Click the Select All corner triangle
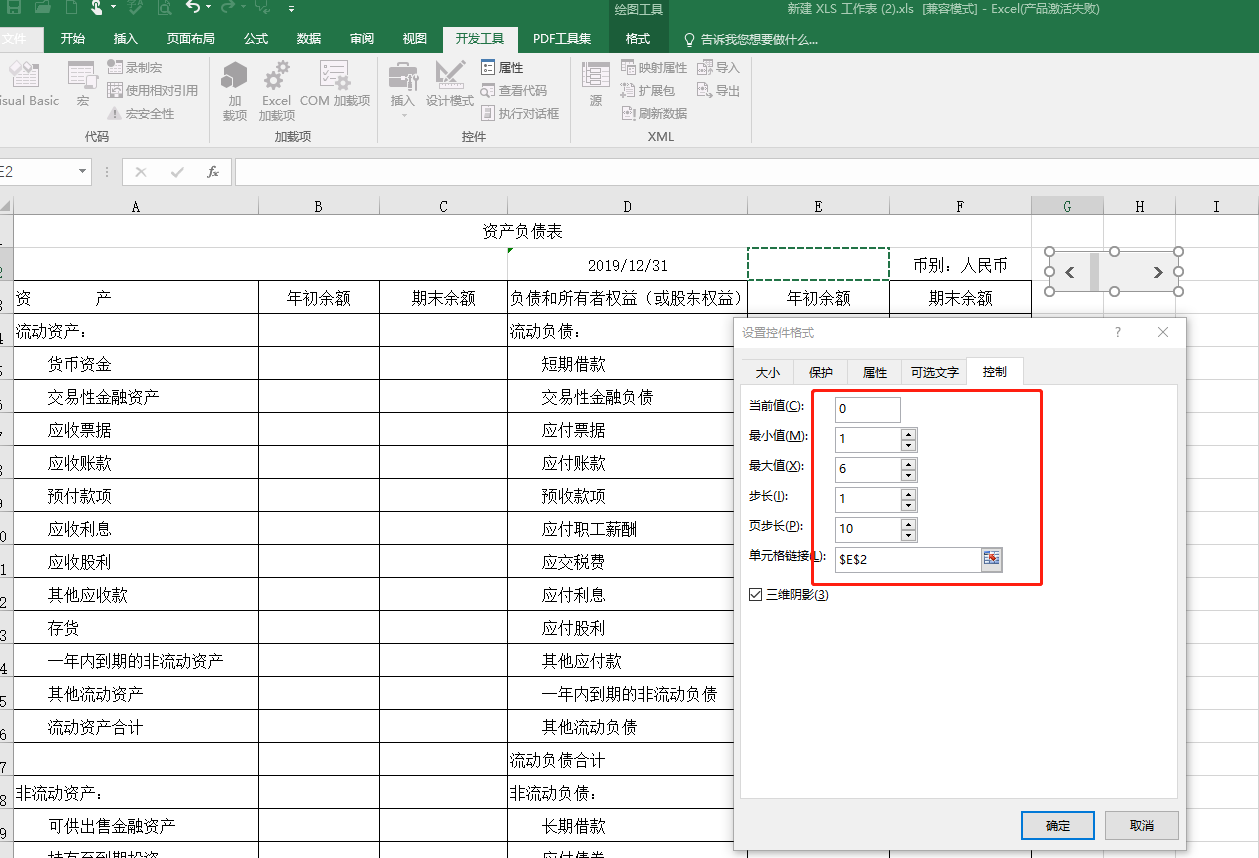Screen dimensions: 1259x858 tap(6, 206)
